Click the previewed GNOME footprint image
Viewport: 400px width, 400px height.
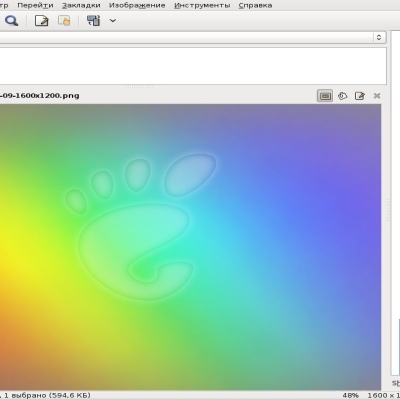point(190,247)
